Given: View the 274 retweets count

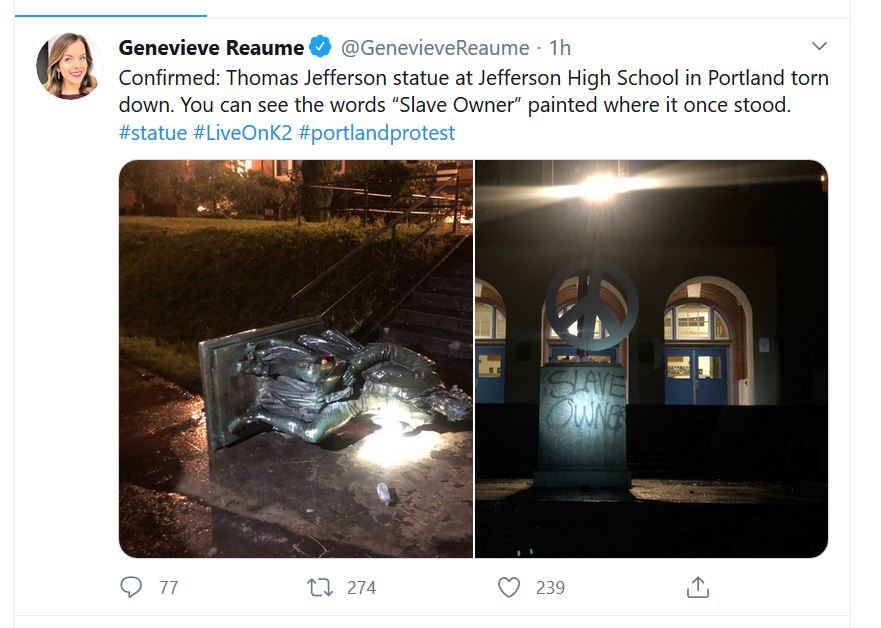Looking at the screenshot, I should 361,588.
